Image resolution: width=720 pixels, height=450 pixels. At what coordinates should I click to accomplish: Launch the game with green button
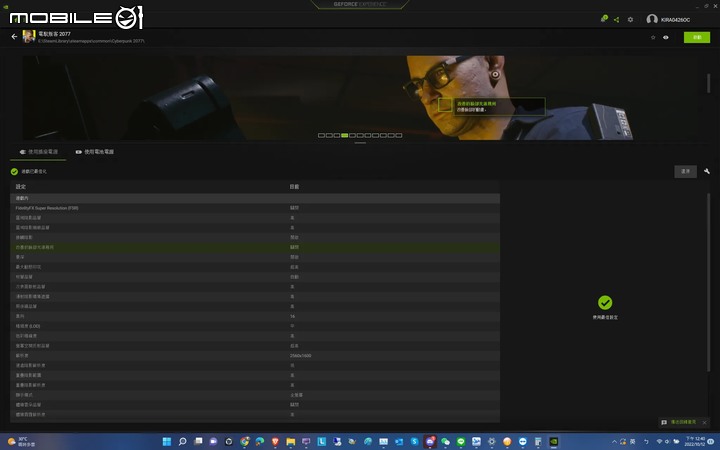pyautogui.click(x=697, y=37)
